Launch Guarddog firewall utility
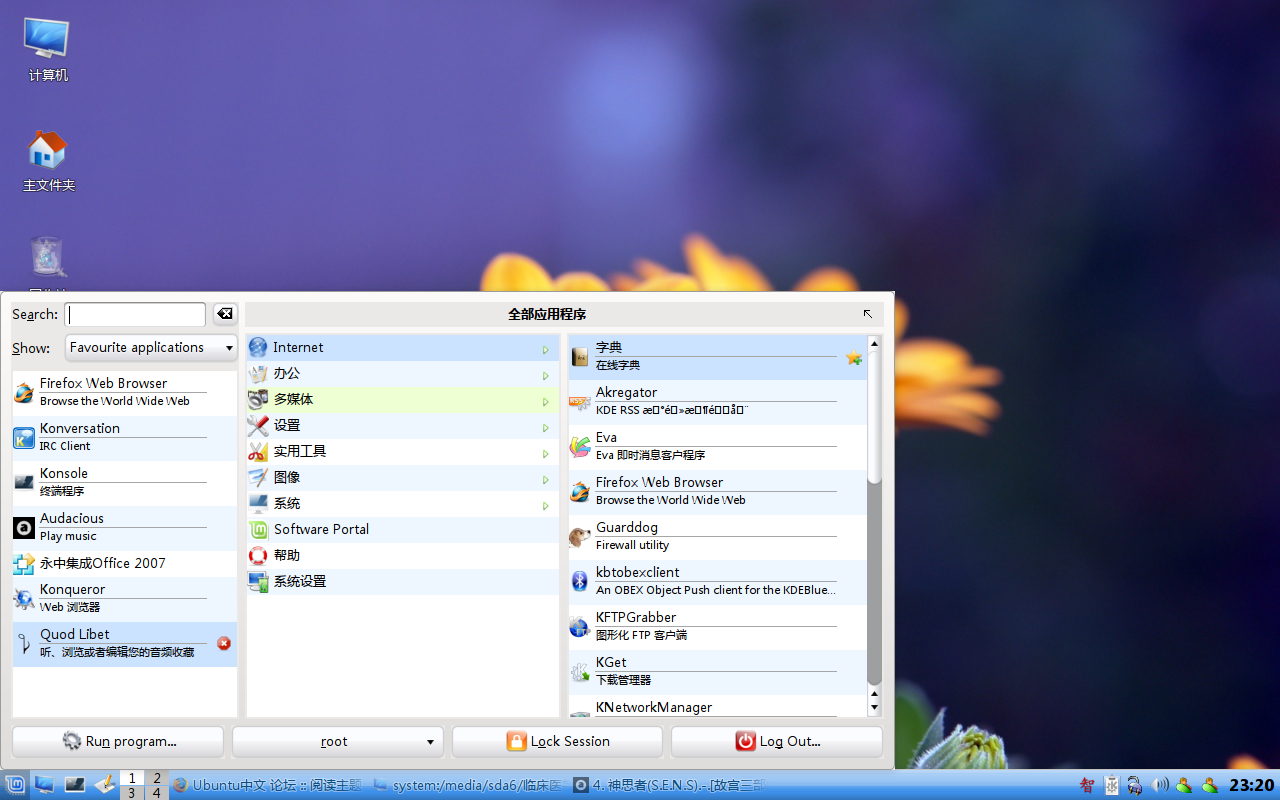Image resolution: width=1280 pixels, height=800 pixels. (717, 537)
